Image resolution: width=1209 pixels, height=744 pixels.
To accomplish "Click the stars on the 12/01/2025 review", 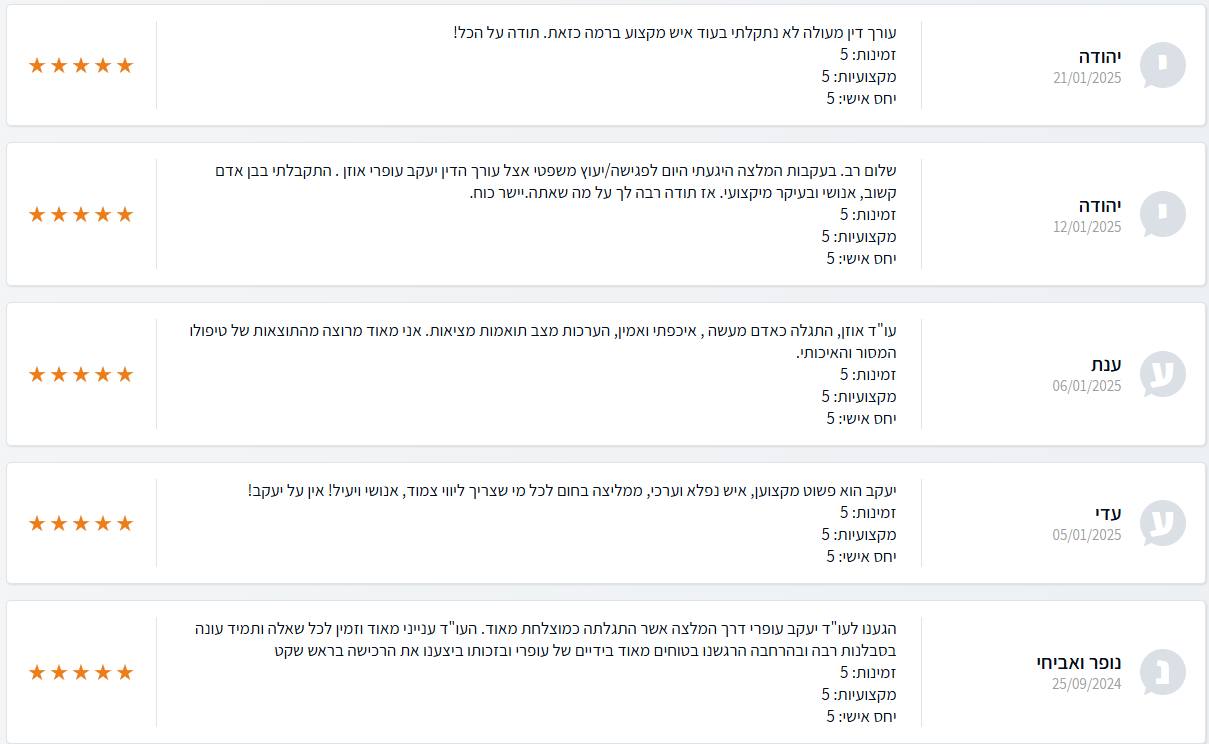I will click(81, 214).
